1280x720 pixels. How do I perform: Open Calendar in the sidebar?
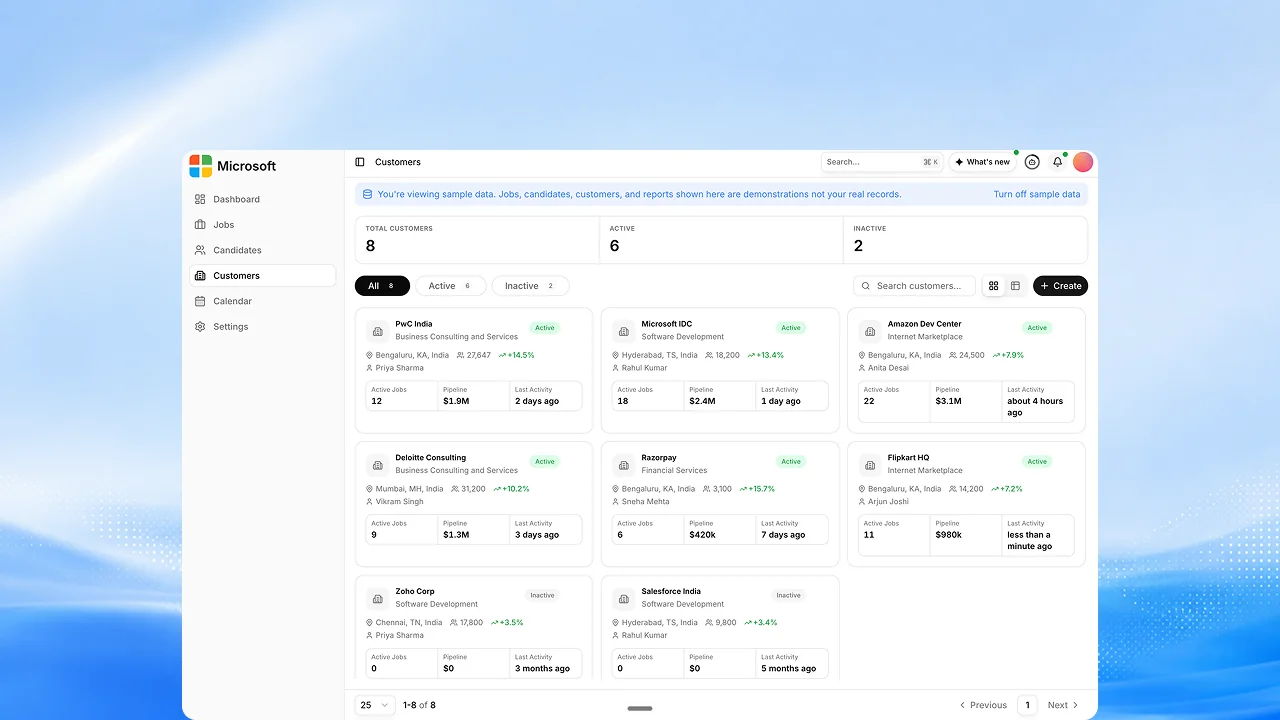[x=263, y=301]
